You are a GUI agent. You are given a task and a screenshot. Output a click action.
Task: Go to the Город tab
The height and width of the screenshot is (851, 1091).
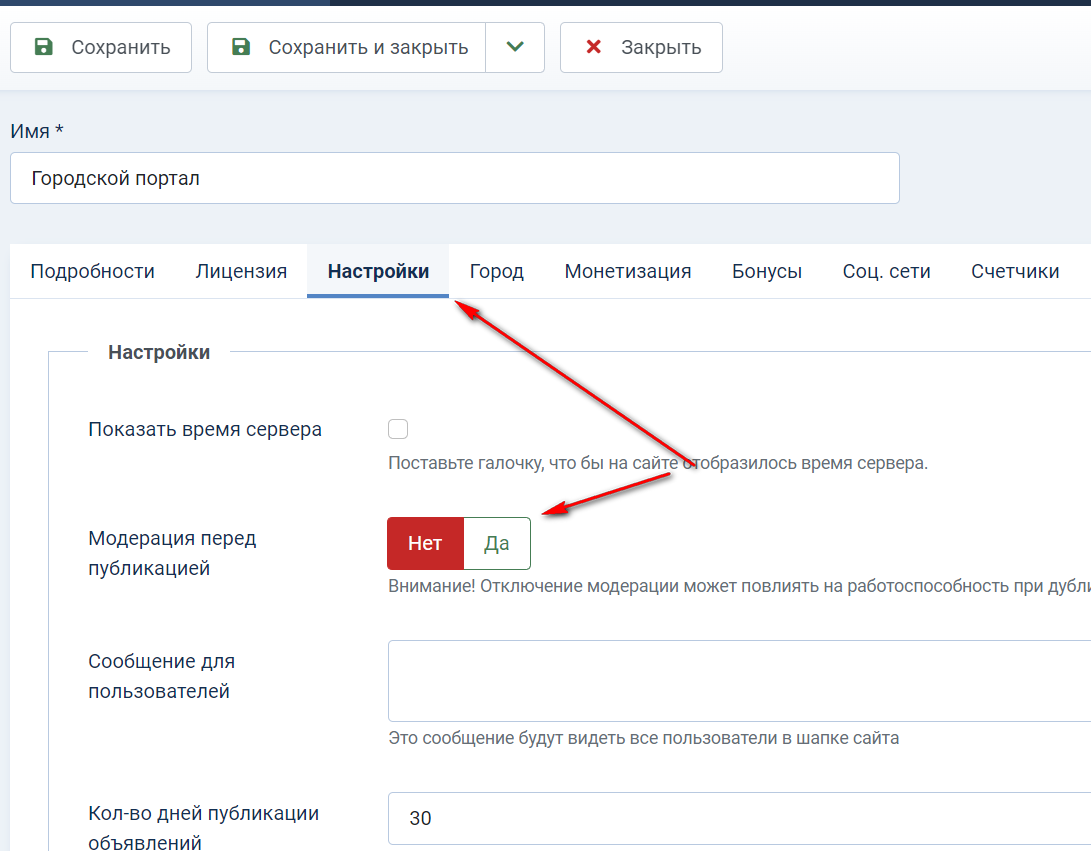coord(496,271)
